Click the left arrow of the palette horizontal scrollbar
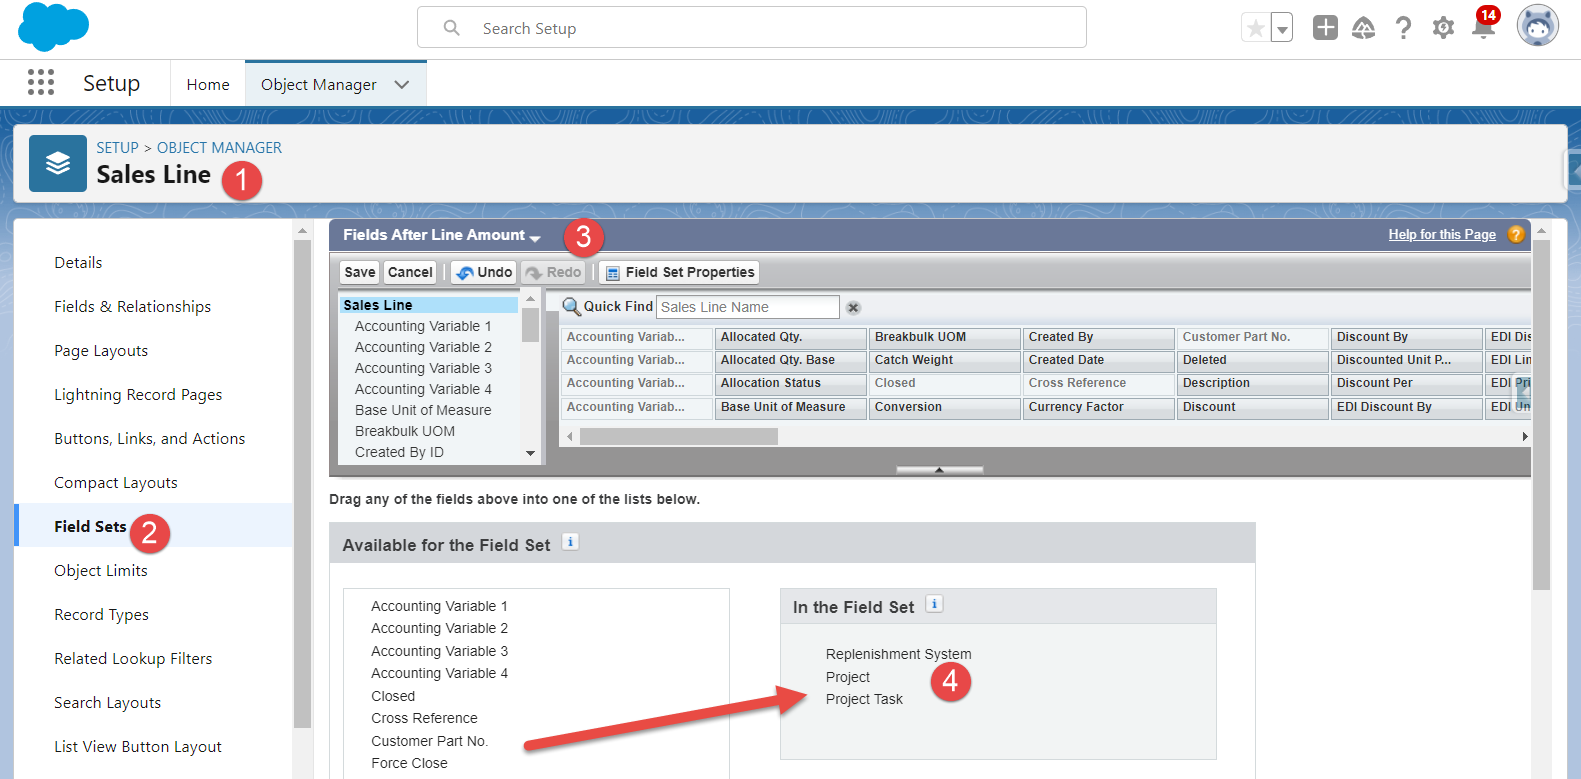The width and height of the screenshot is (1581, 779). click(x=570, y=436)
